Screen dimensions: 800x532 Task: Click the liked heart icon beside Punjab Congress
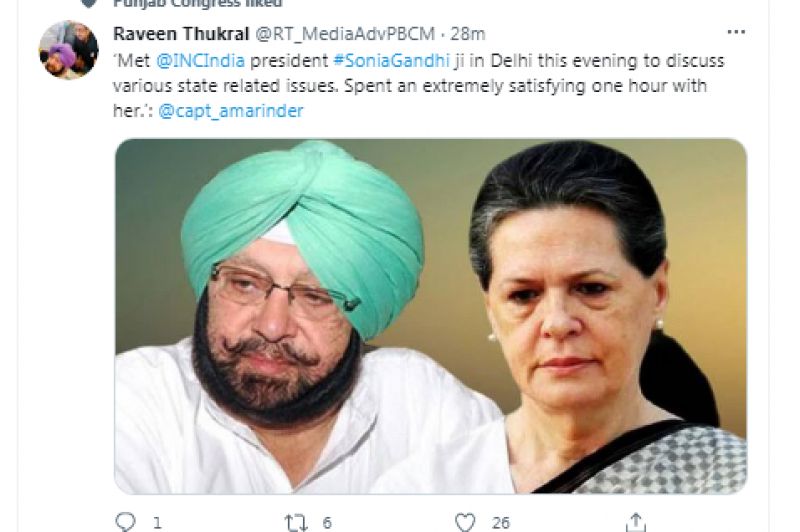89,4
